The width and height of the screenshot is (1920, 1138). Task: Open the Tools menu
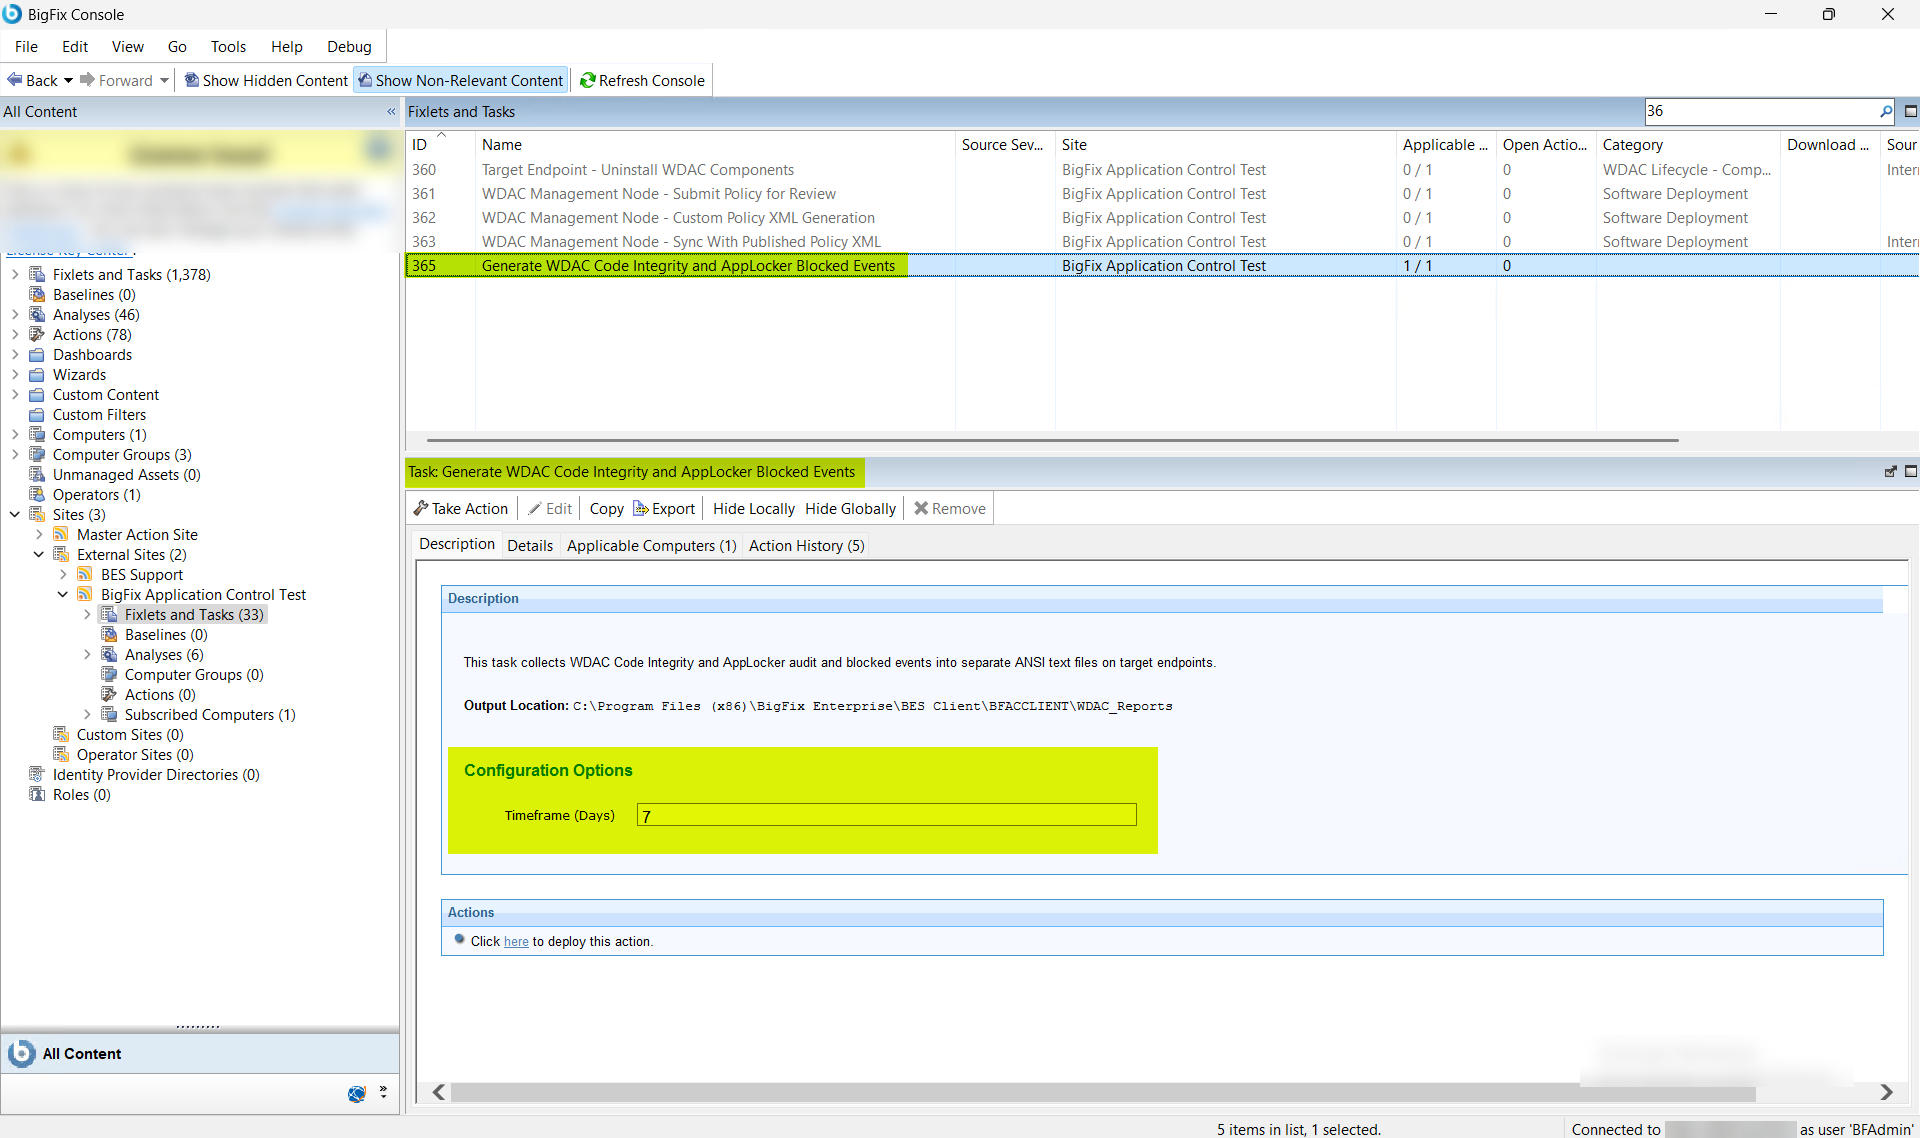pyautogui.click(x=228, y=46)
